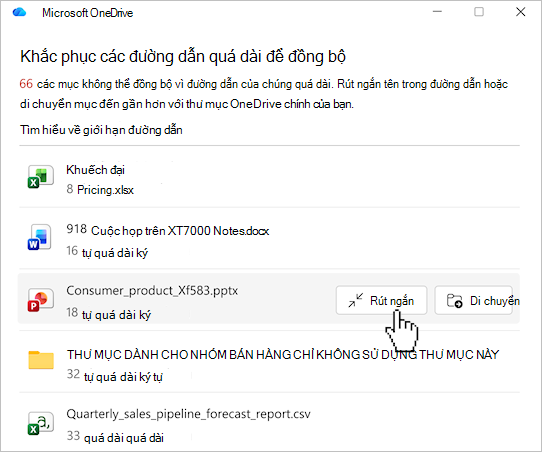
Task: Click the Word icon beside XT7000 Notes.docx
Action: [x=40, y=237]
